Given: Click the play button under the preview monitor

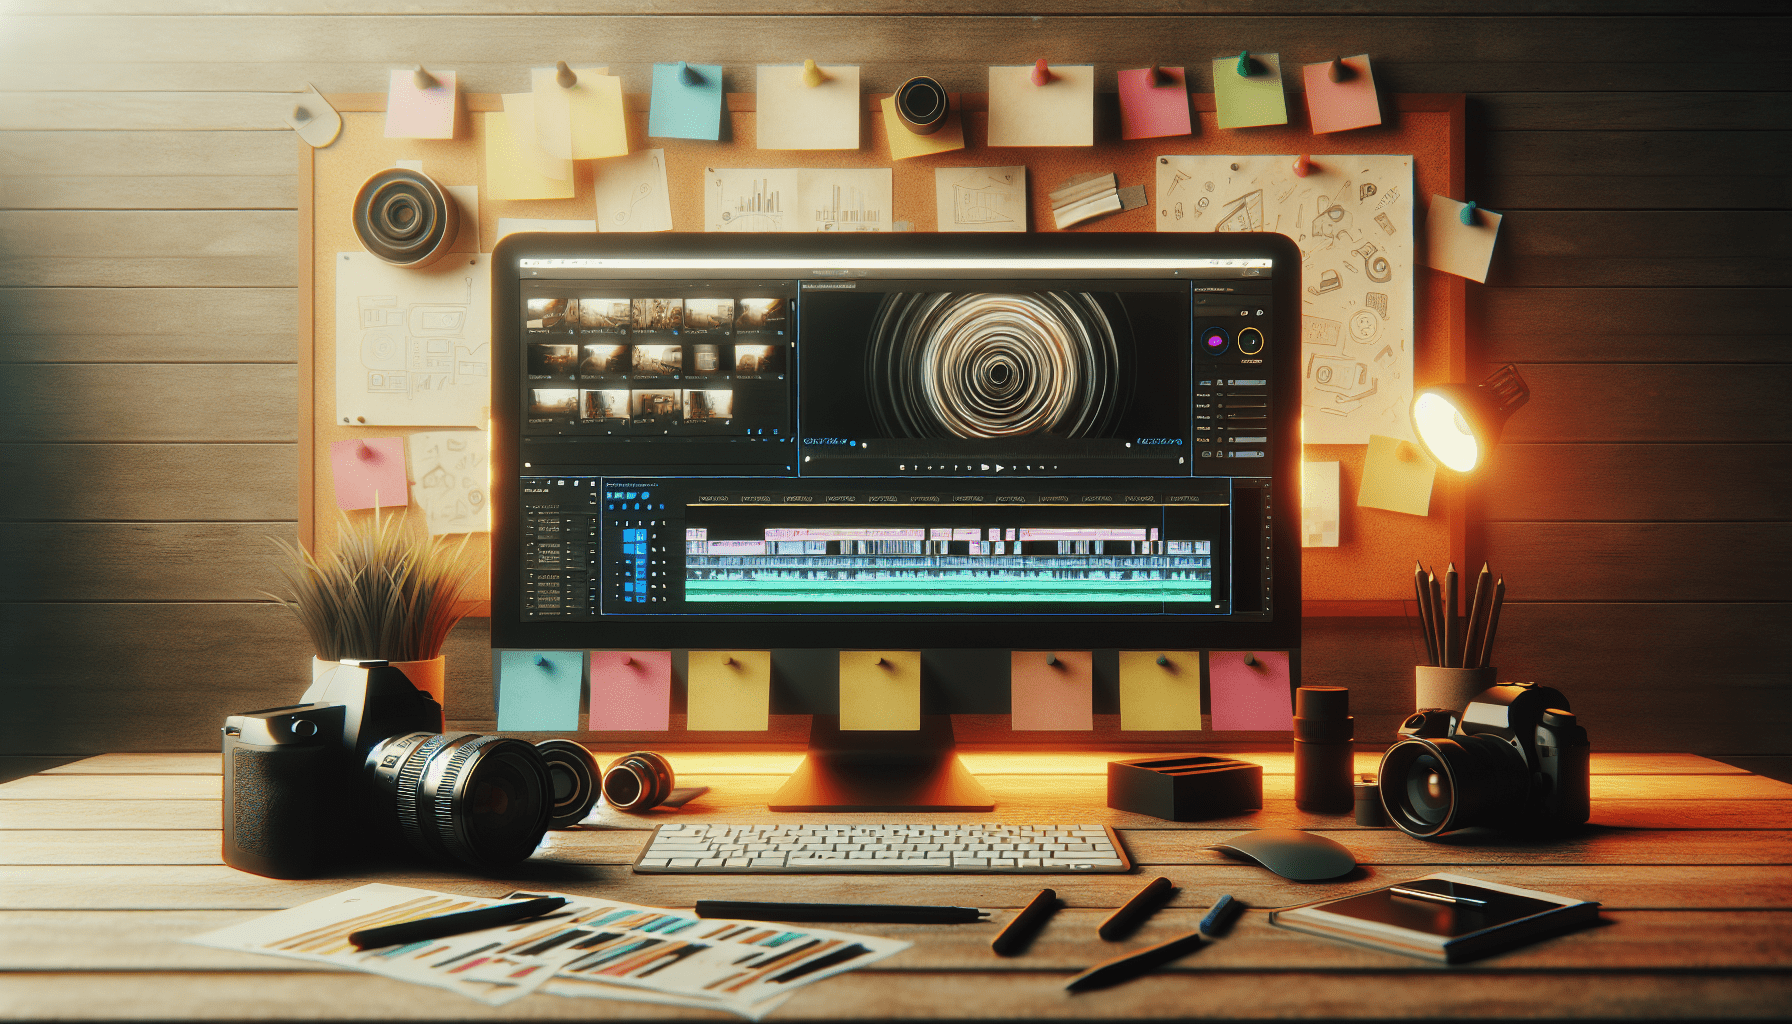Looking at the screenshot, I should (999, 467).
